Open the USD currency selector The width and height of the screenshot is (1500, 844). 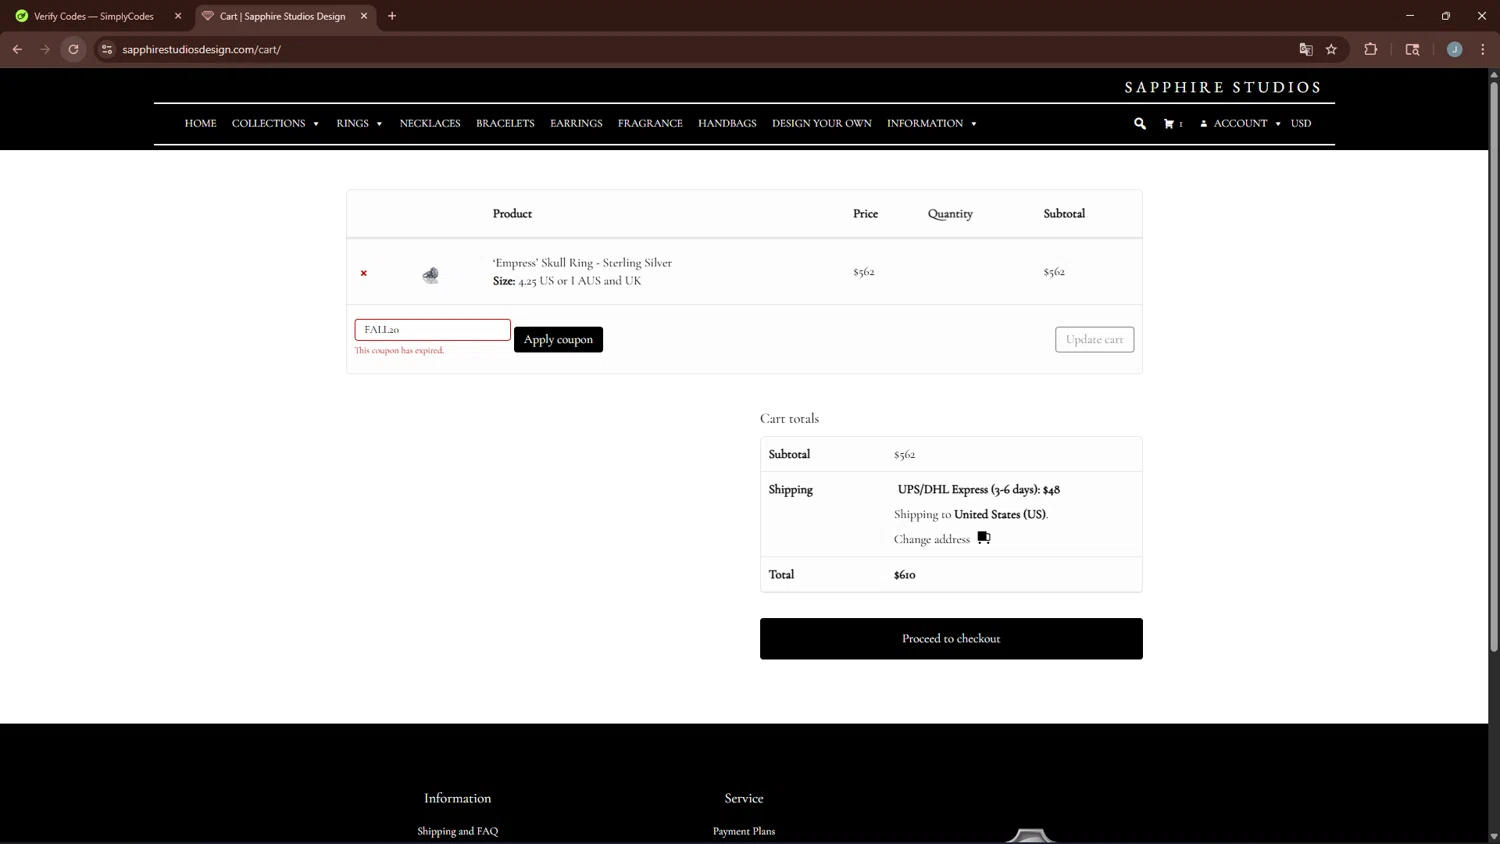pos(1301,124)
